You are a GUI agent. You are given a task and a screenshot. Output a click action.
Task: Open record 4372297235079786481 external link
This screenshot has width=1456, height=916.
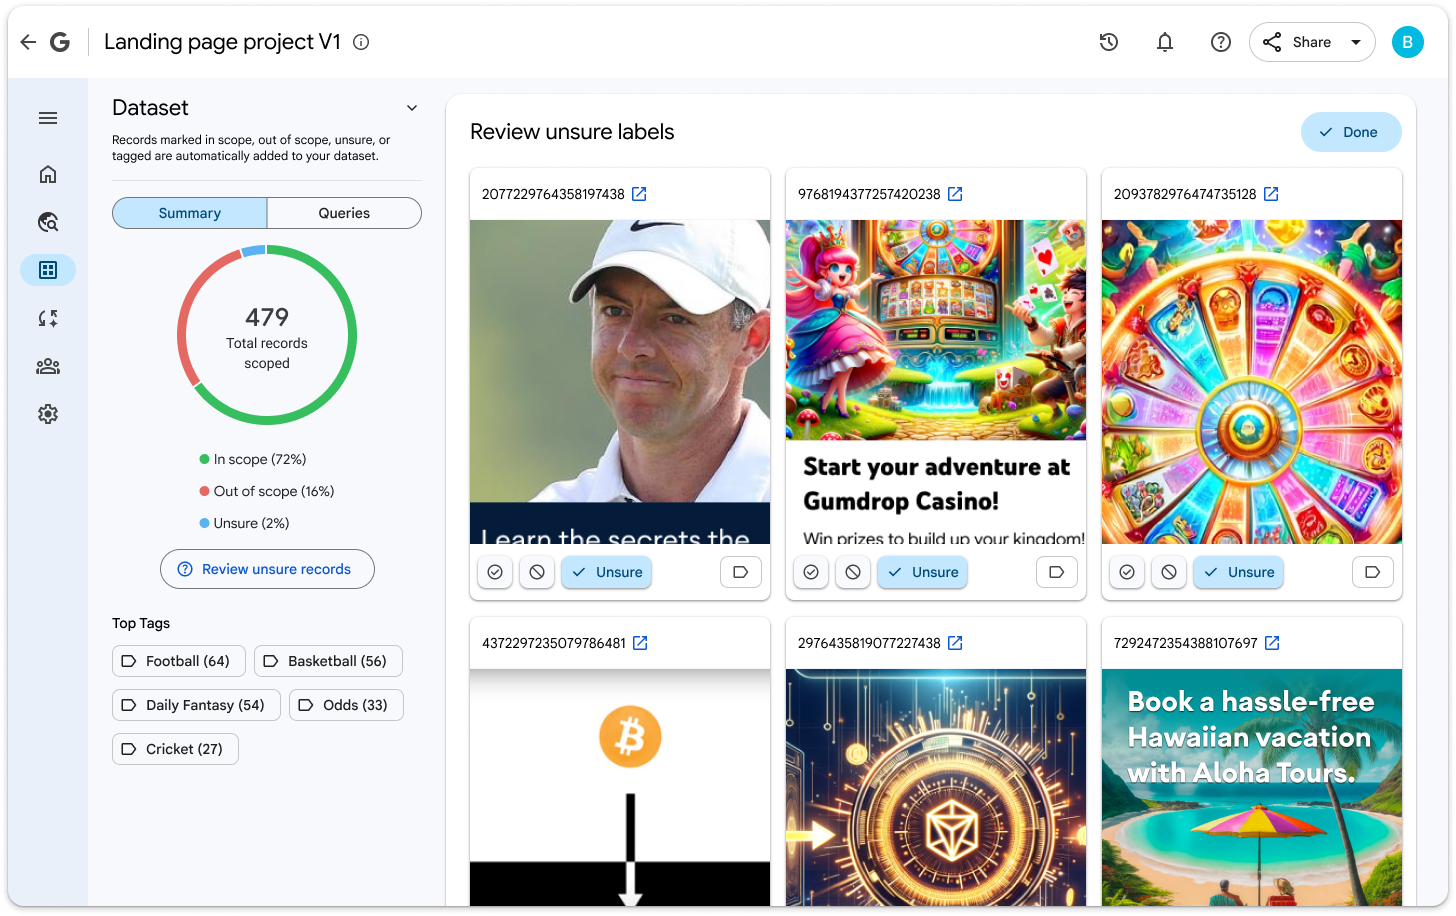coord(640,643)
